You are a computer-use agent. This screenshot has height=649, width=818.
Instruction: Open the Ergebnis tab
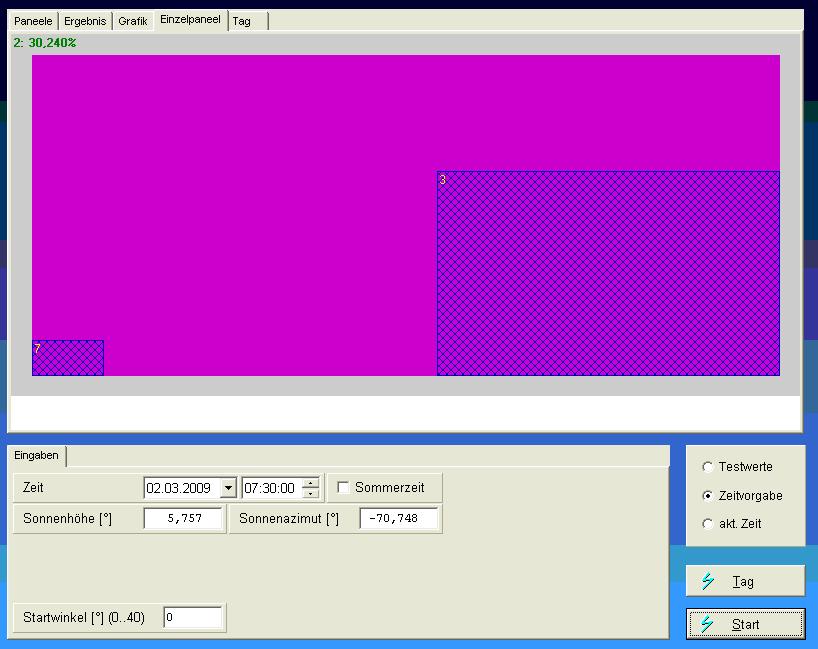click(85, 21)
